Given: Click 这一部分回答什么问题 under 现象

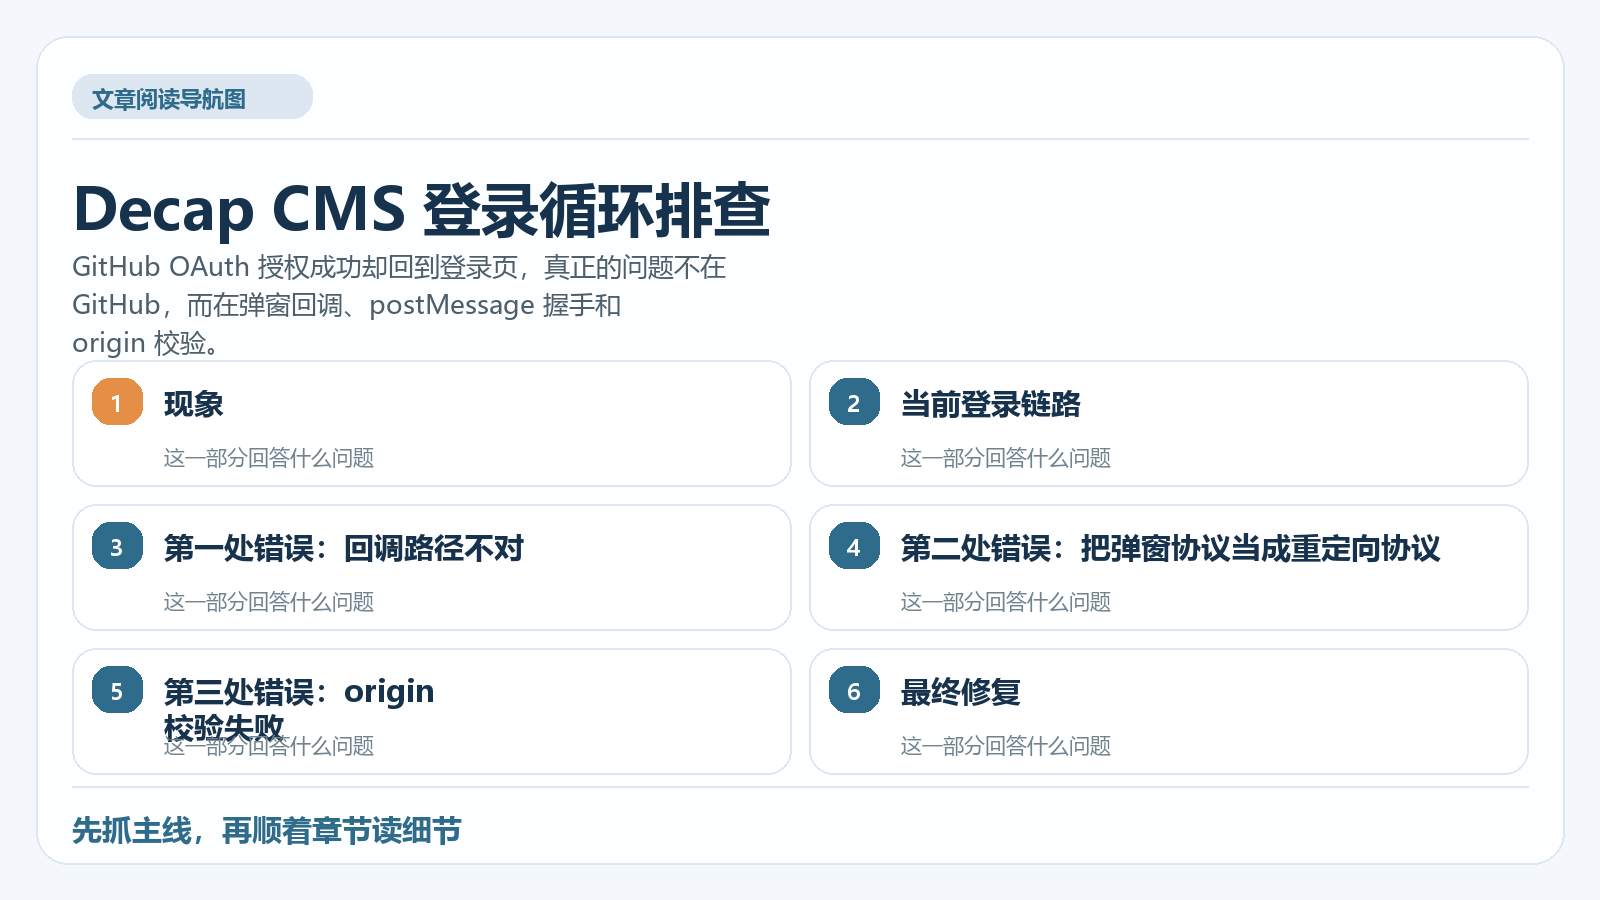Looking at the screenshot, I should tap(269, 458).
